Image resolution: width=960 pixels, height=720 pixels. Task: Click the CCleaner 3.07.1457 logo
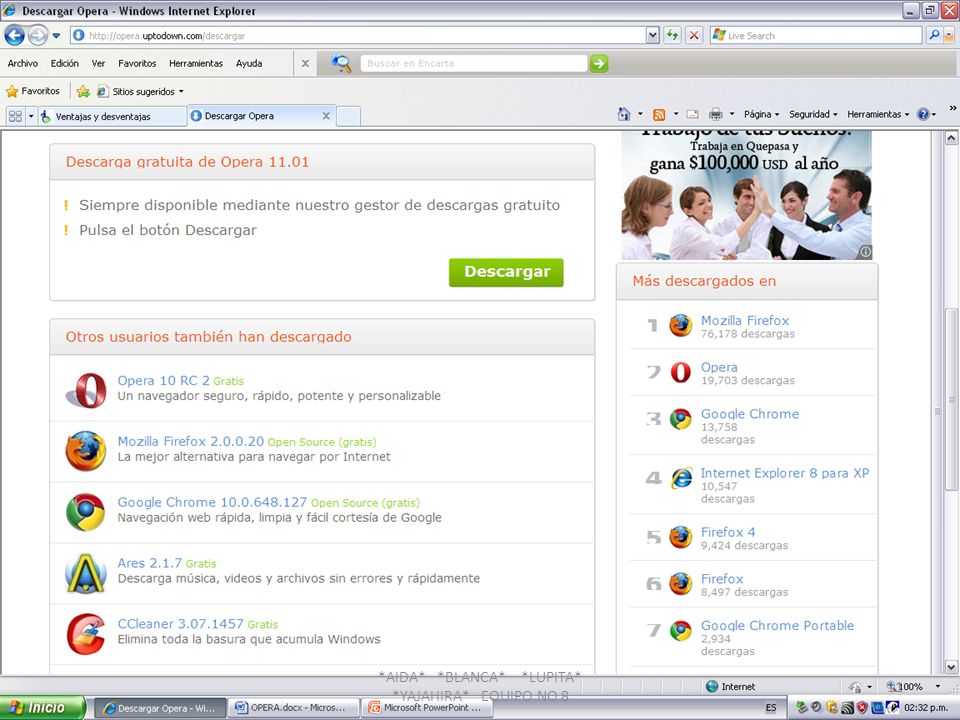86,634
